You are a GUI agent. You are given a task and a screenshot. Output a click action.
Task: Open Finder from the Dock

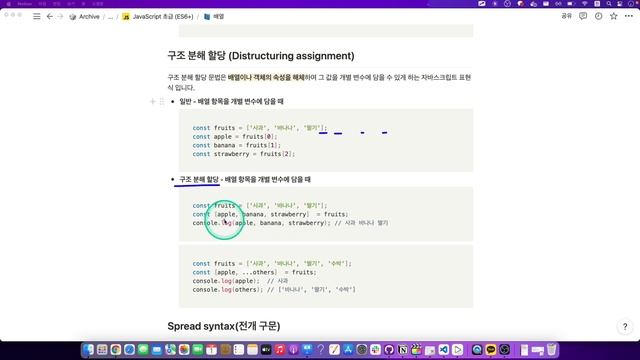point(89,350)
